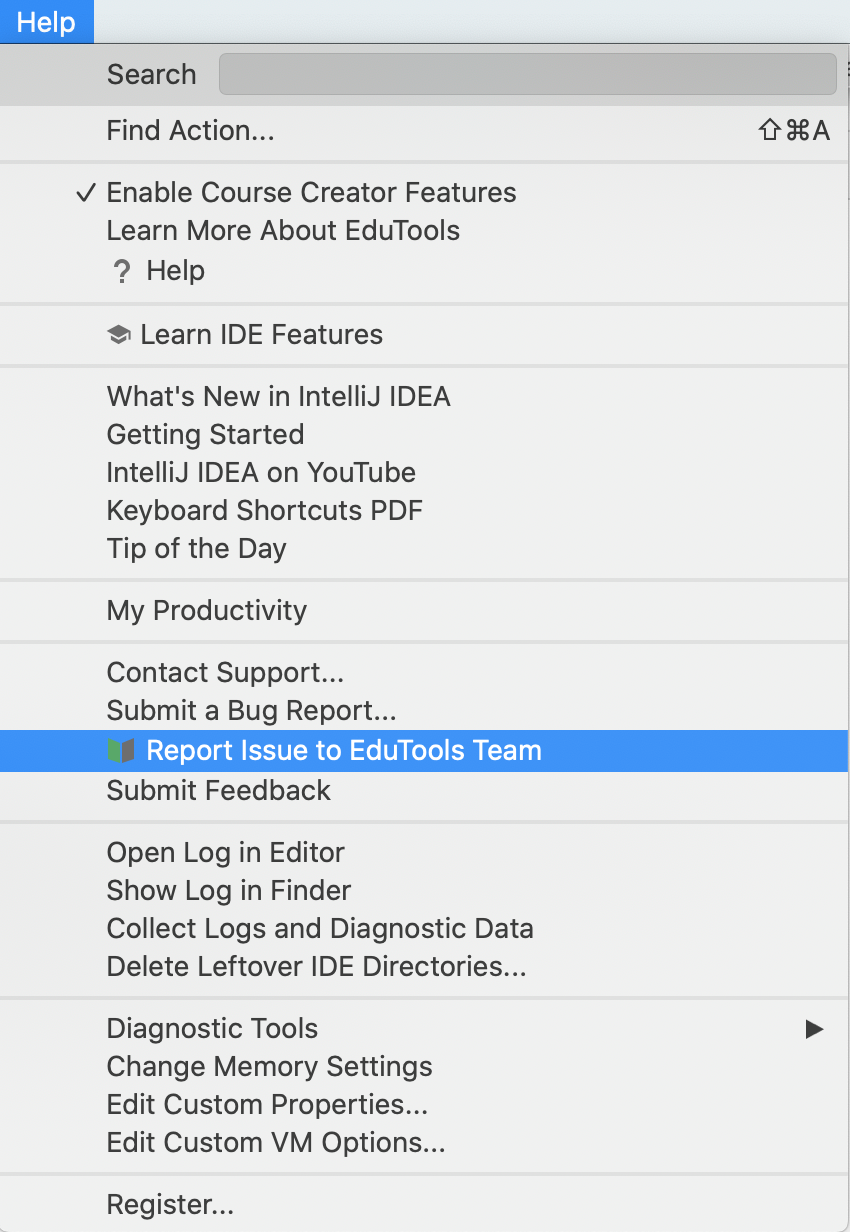This screenshot has width=850, height=1232.
Task: Open Change Memory Settings
Action: 424,1066
